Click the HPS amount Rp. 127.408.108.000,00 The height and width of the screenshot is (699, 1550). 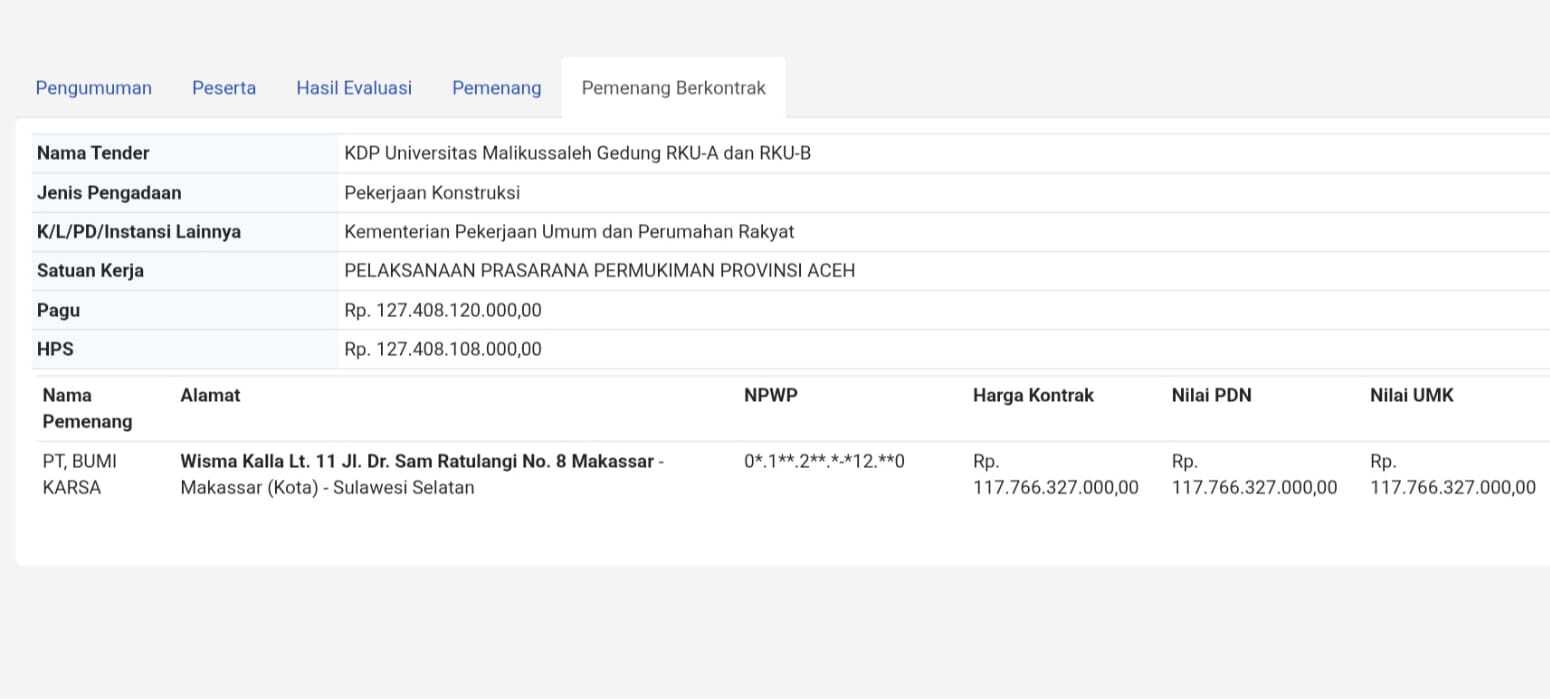pyautogui.click(x=443, y=349)
